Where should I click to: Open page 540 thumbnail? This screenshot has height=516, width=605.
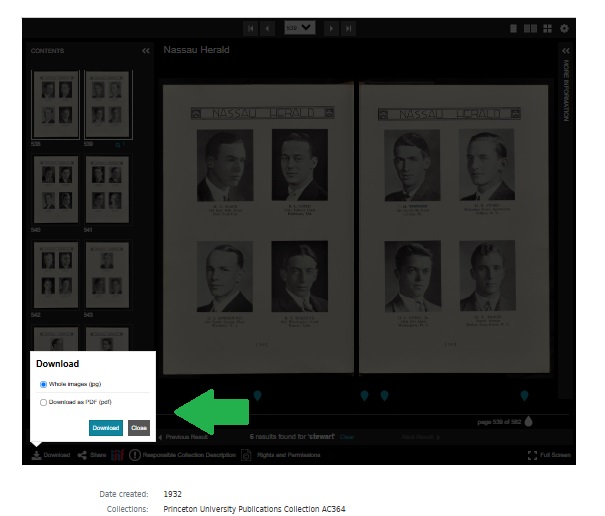pyautogui.click(x=56, y=189)
